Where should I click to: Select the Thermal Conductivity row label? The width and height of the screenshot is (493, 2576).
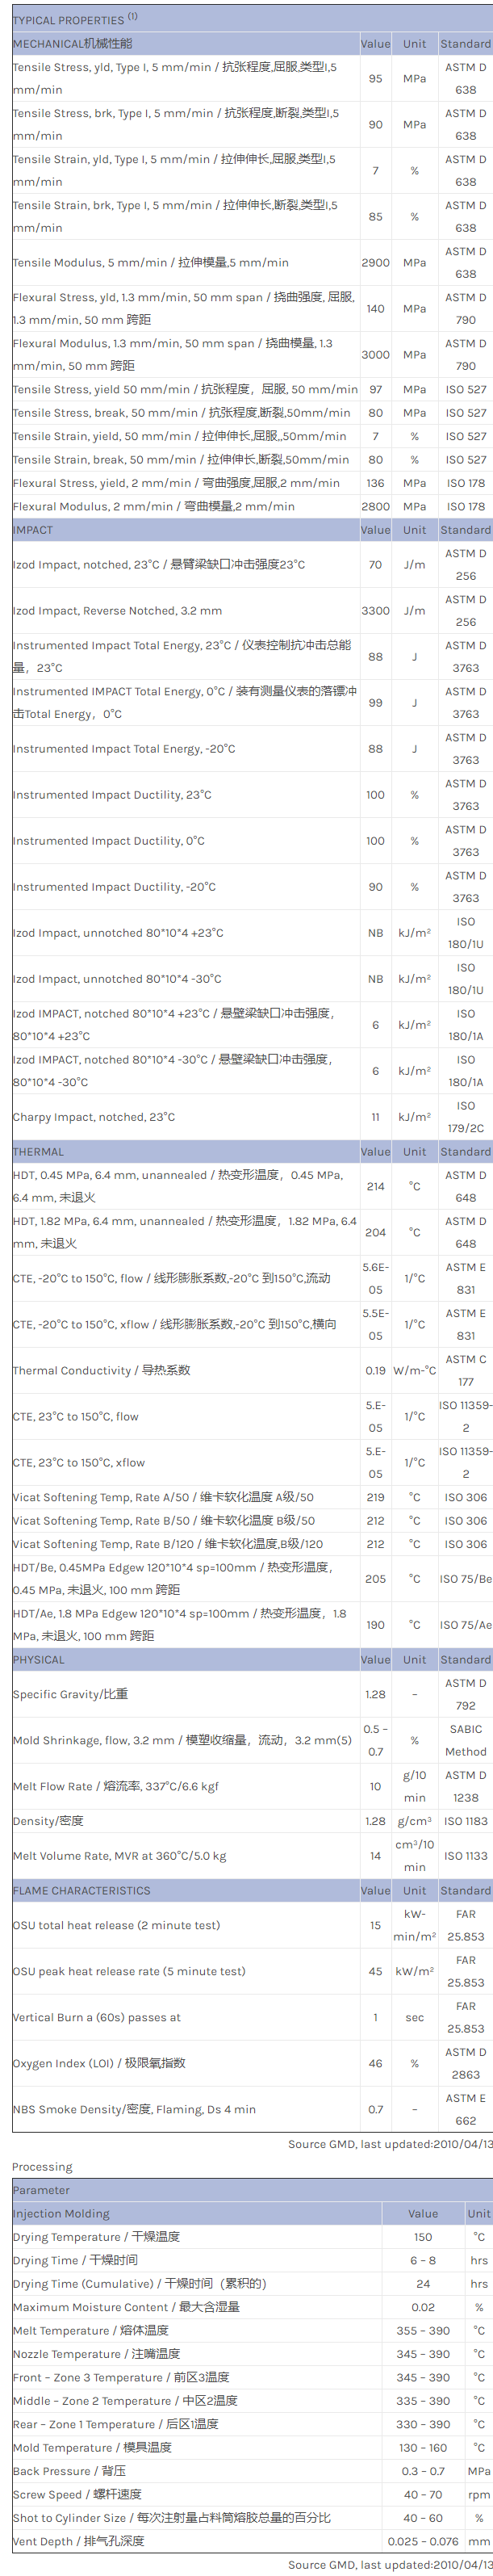click(101, 1371)
